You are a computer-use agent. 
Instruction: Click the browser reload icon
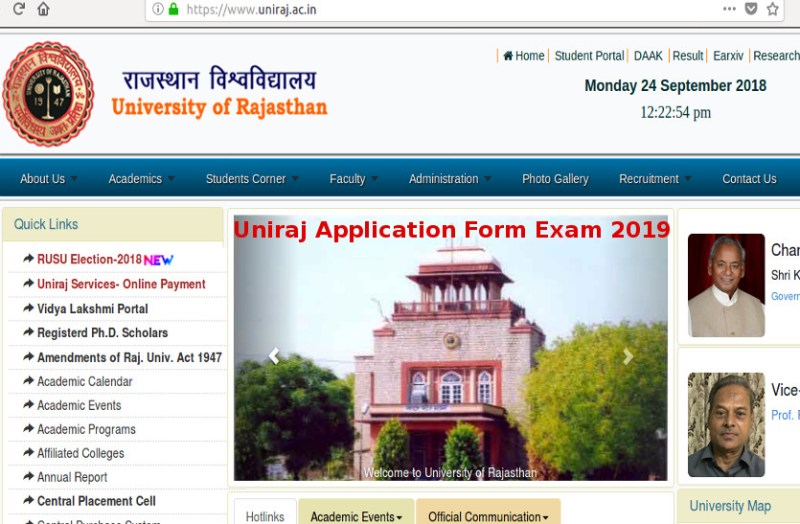click(18, 9)
